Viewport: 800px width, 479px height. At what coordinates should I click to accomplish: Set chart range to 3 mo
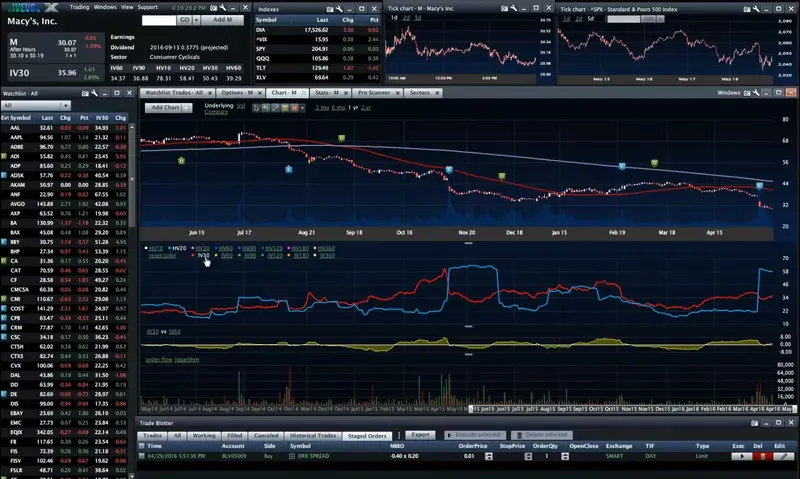coord(321,108)
